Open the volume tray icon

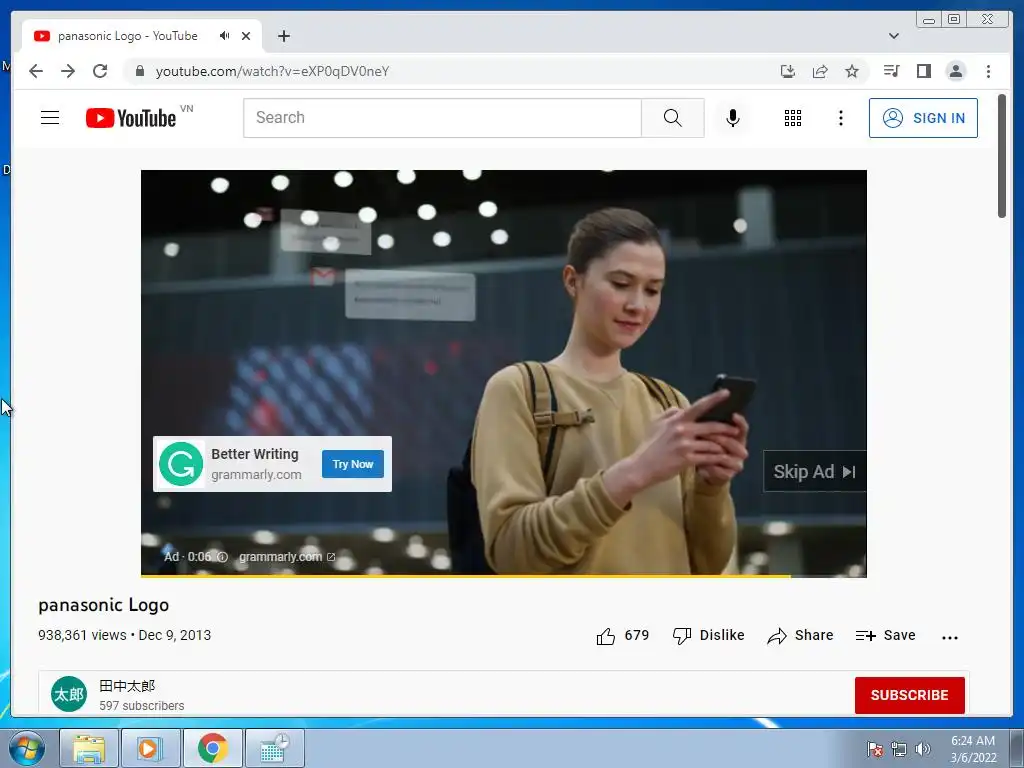click(922, 749)
